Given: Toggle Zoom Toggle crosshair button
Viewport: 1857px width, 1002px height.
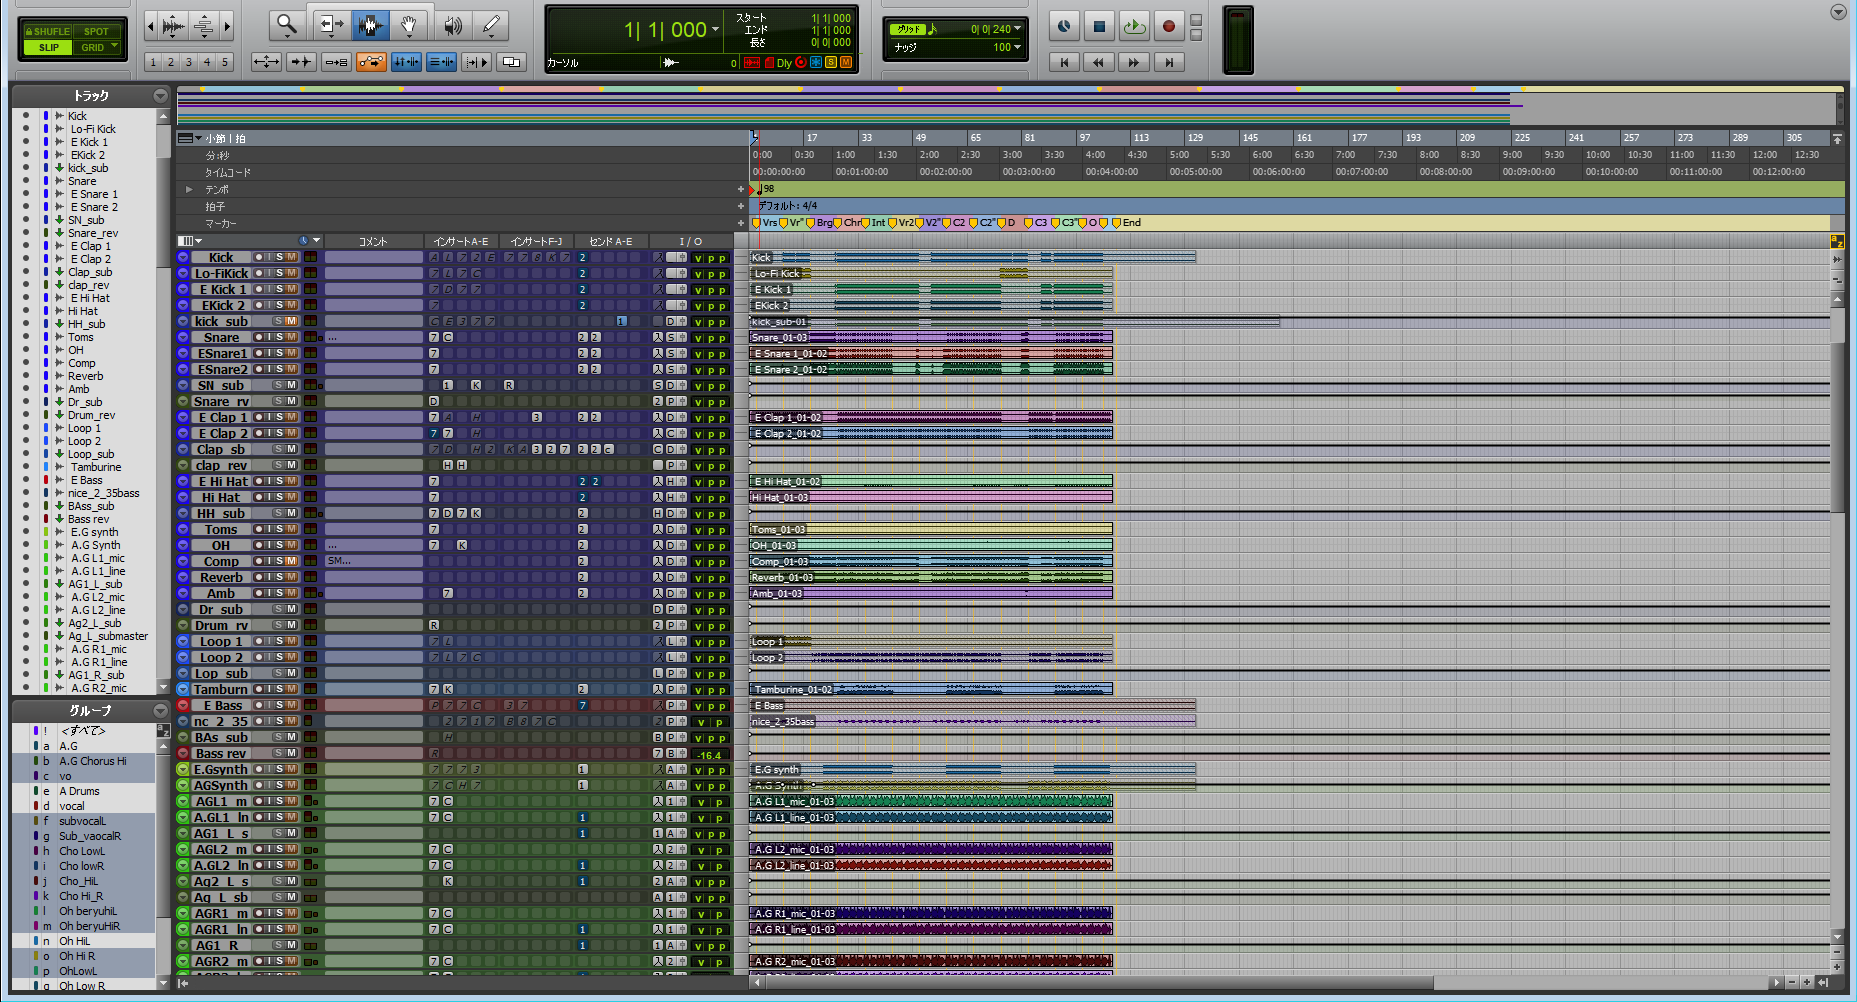Looking at the screenshot, I should click(x=266, y=62).
